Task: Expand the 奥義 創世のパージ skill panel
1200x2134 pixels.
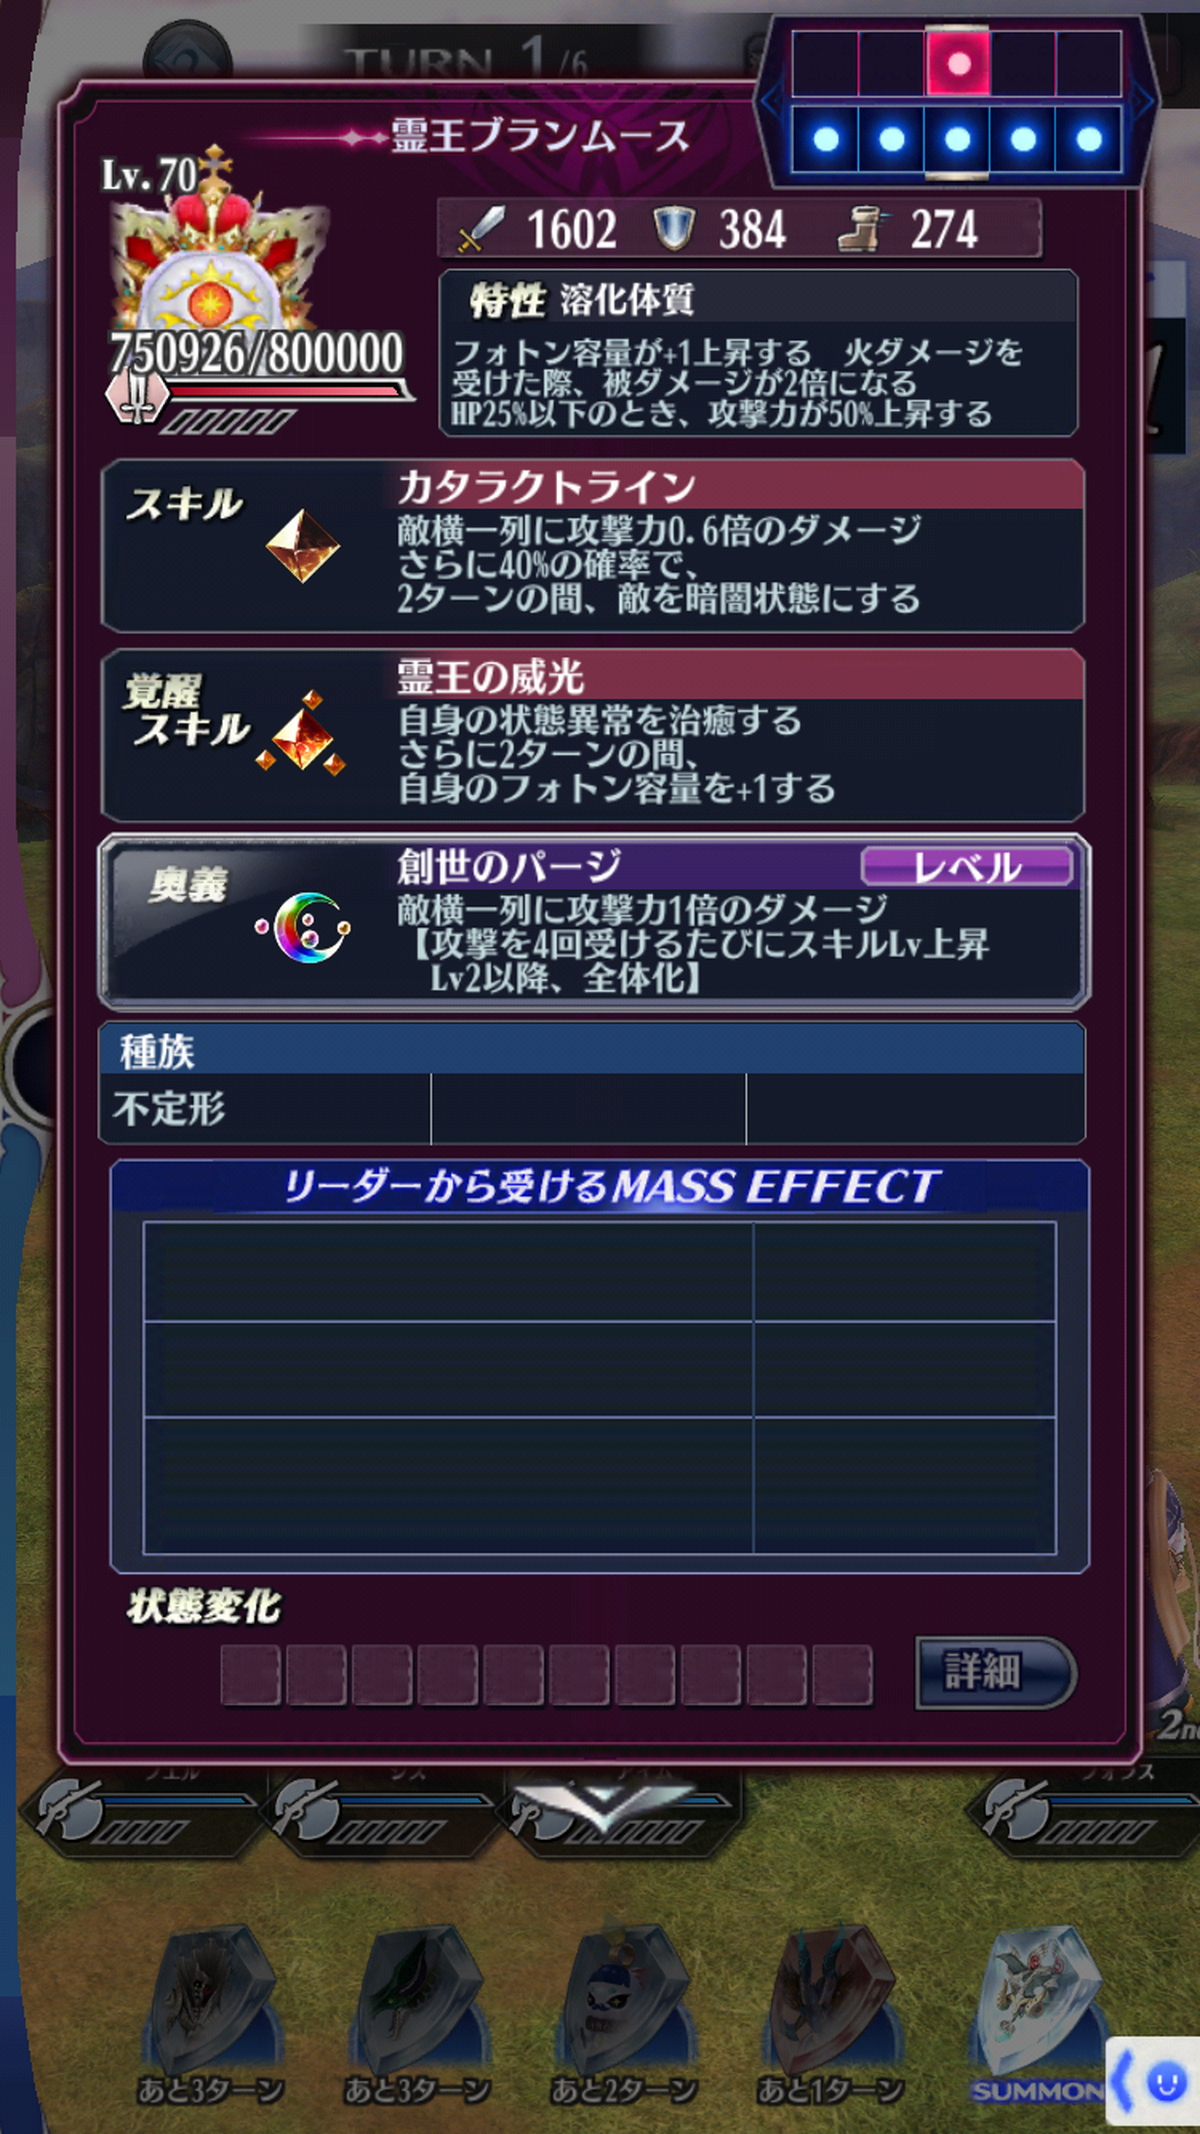Action: point(594,921)
